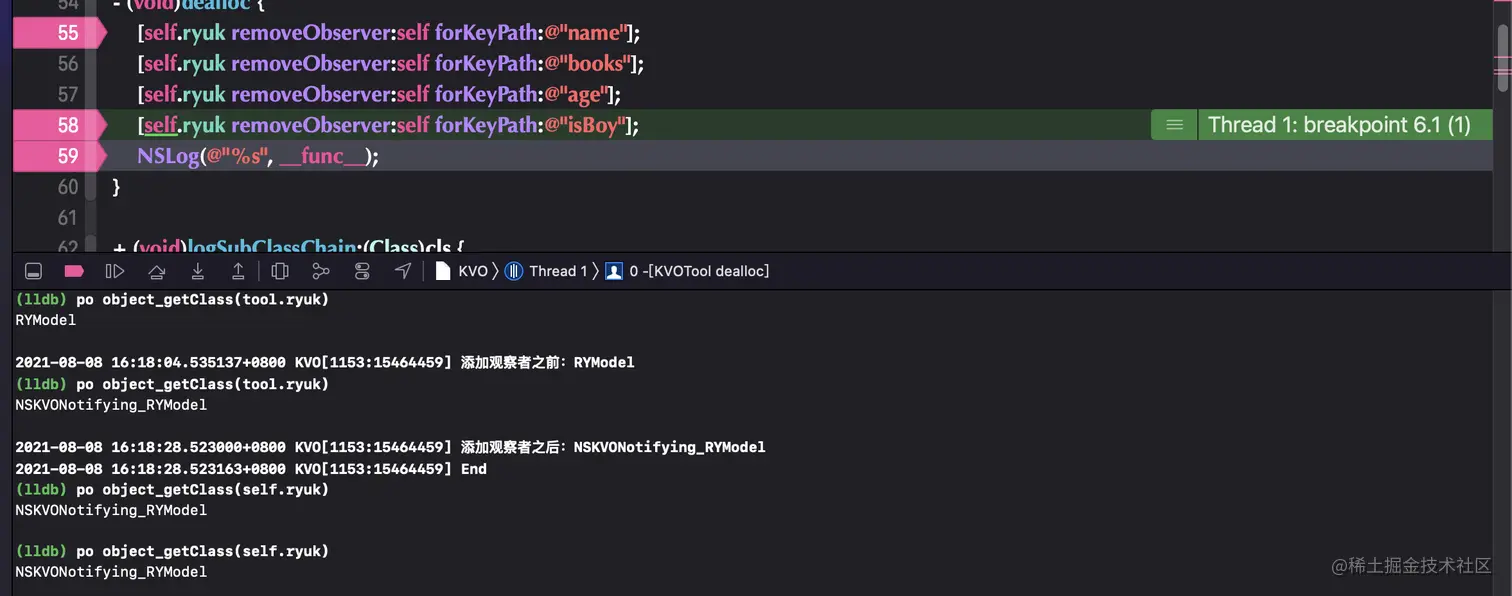Click first 'po object_getClass(tool.ryuk)' console command
The image size is (1512, 596).
pyautogui.click(x=202, y=300)
